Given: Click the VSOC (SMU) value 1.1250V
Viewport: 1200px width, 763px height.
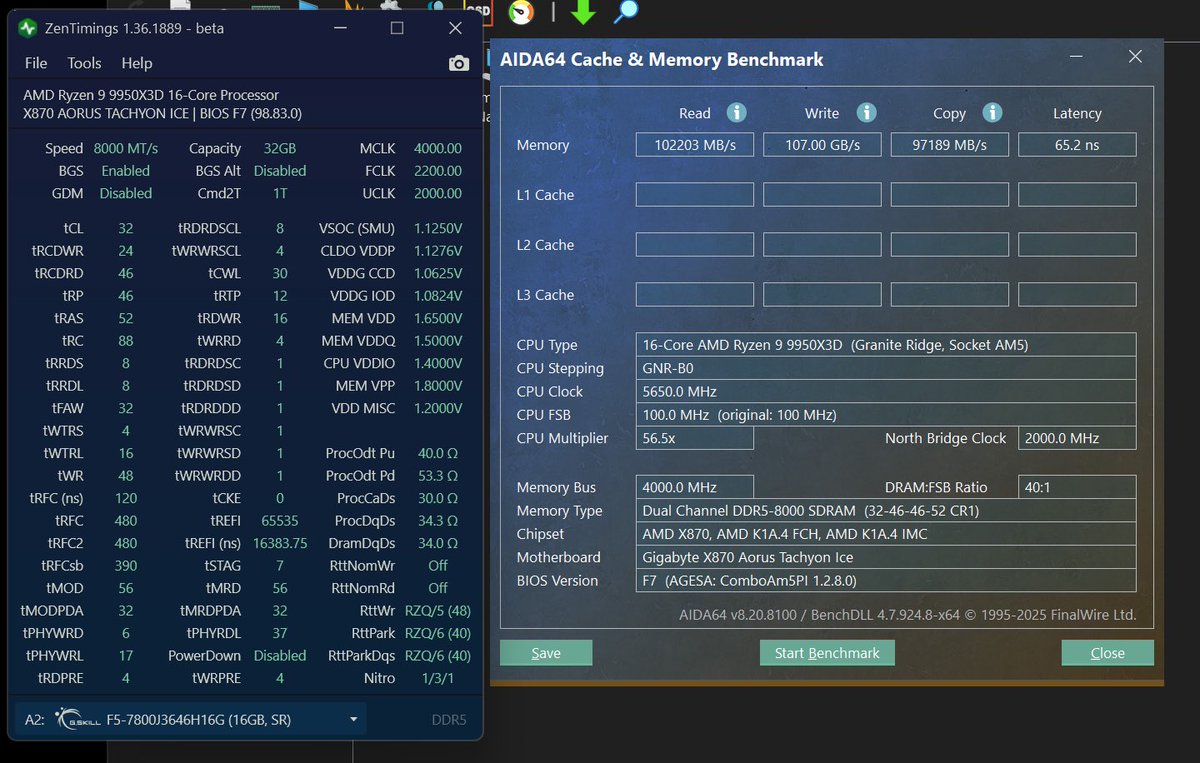Looking at the screenshot, I should (438, 228).
